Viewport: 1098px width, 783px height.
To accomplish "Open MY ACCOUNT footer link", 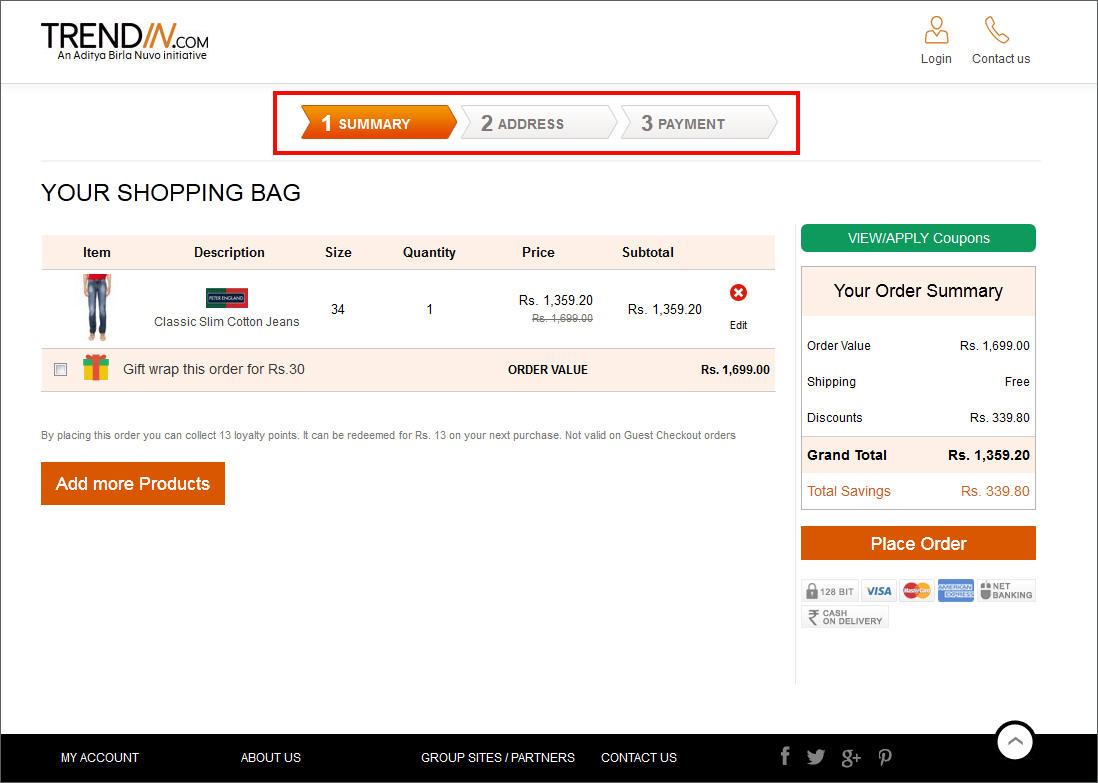I will tap(100, 757).
